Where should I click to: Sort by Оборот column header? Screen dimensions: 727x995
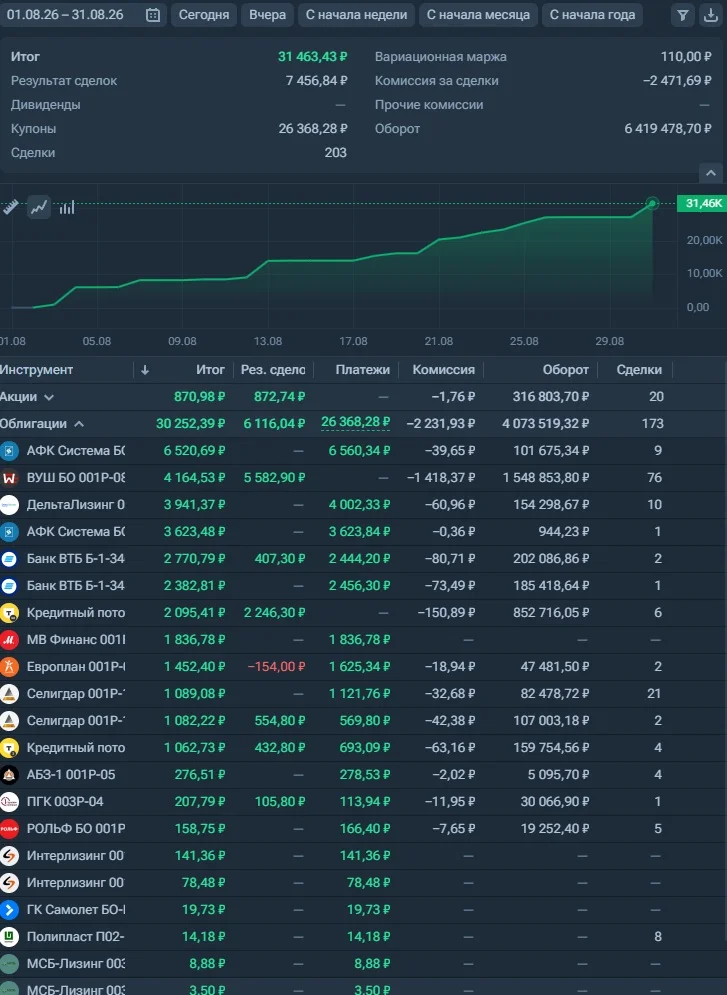pyautogui.click(x=565, y=370)
